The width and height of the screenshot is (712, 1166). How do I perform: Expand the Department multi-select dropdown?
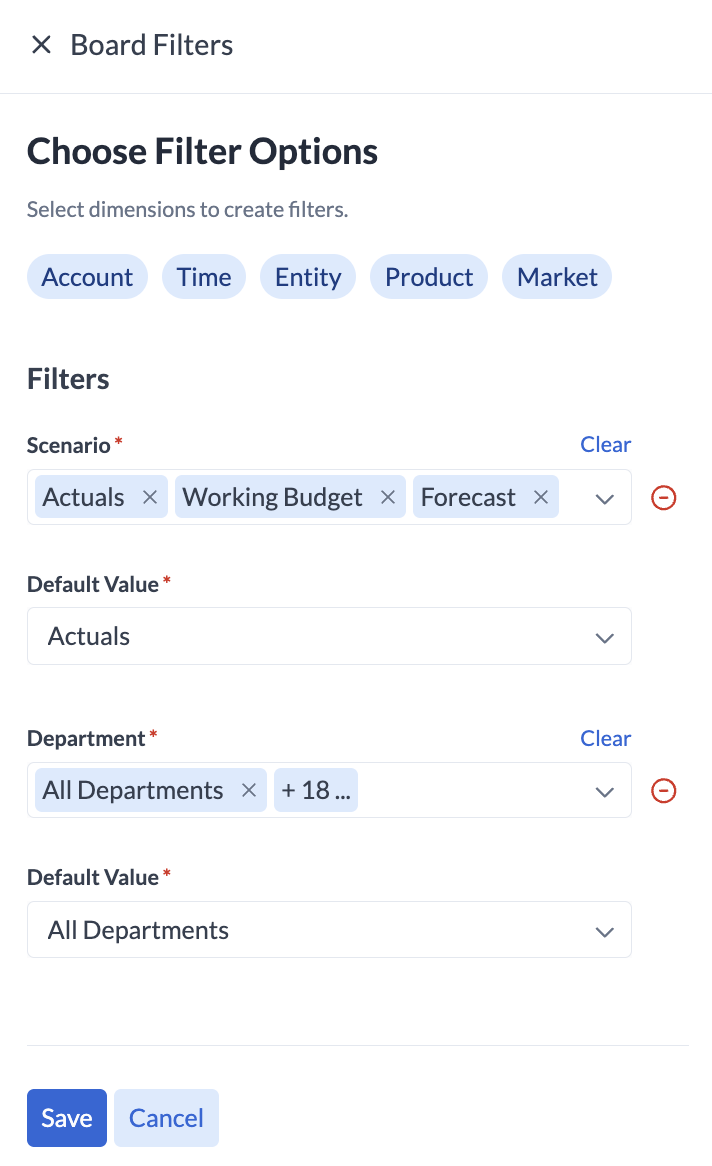604,792
